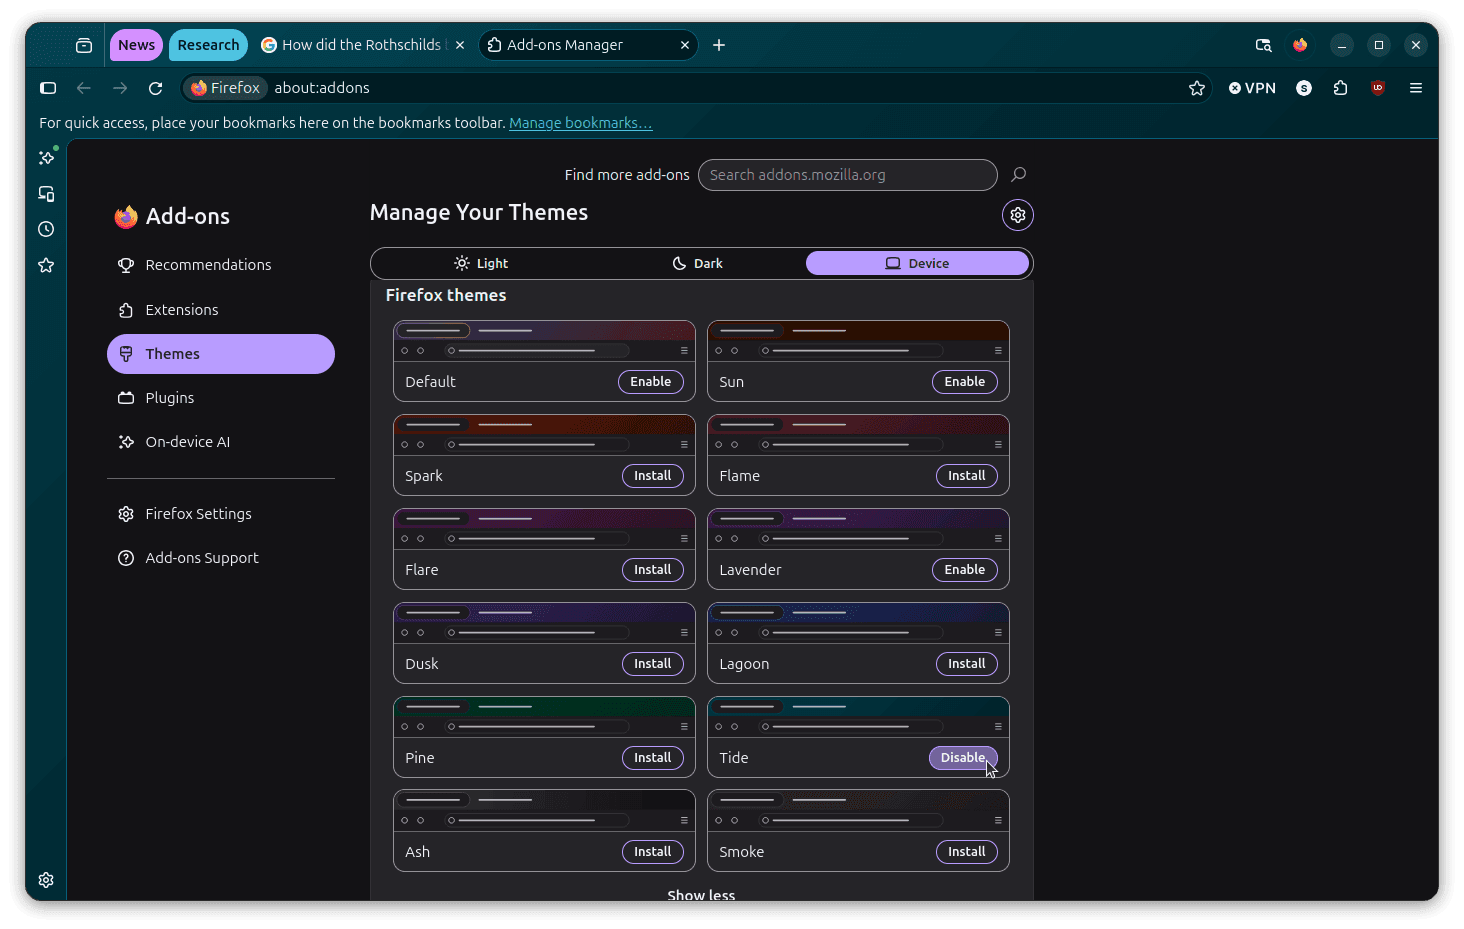Open the tab search icon in the title bar

pos(1264,45)
